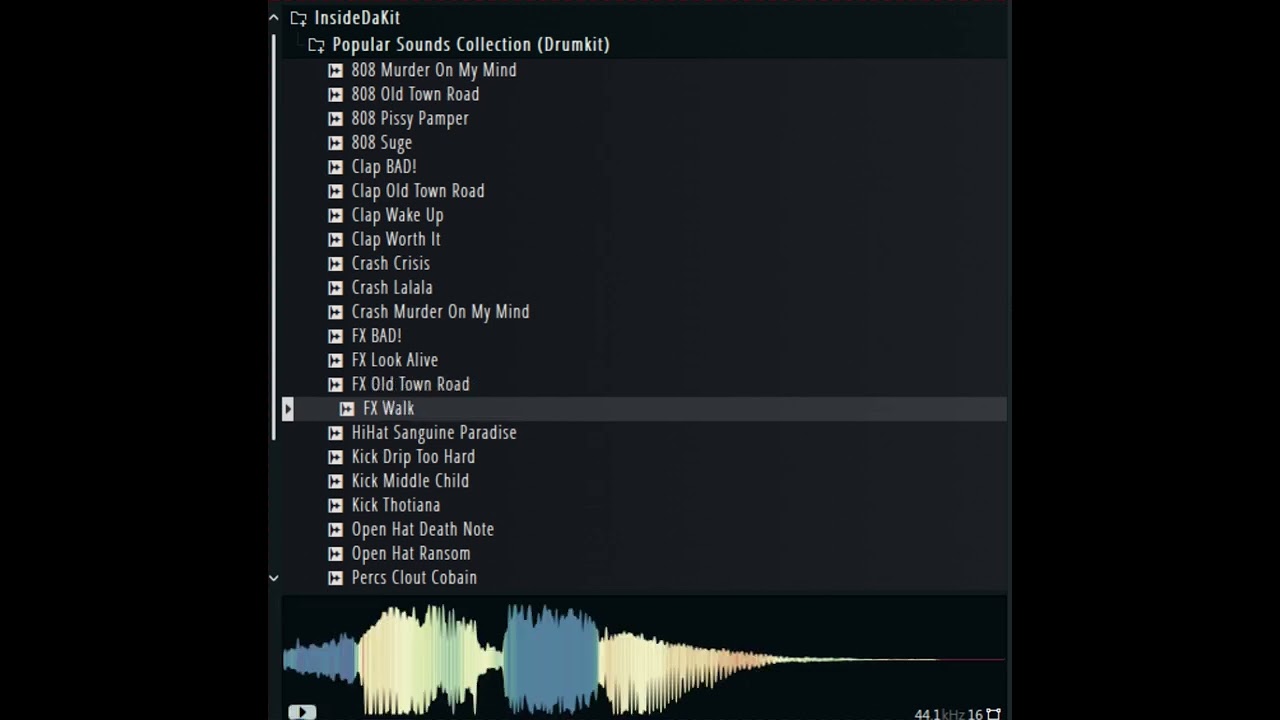Viewport: 1280px width, 720px height.
Task: Click sample icon beside HiHat Sanguine Paradise
Action: click(336, 433)
